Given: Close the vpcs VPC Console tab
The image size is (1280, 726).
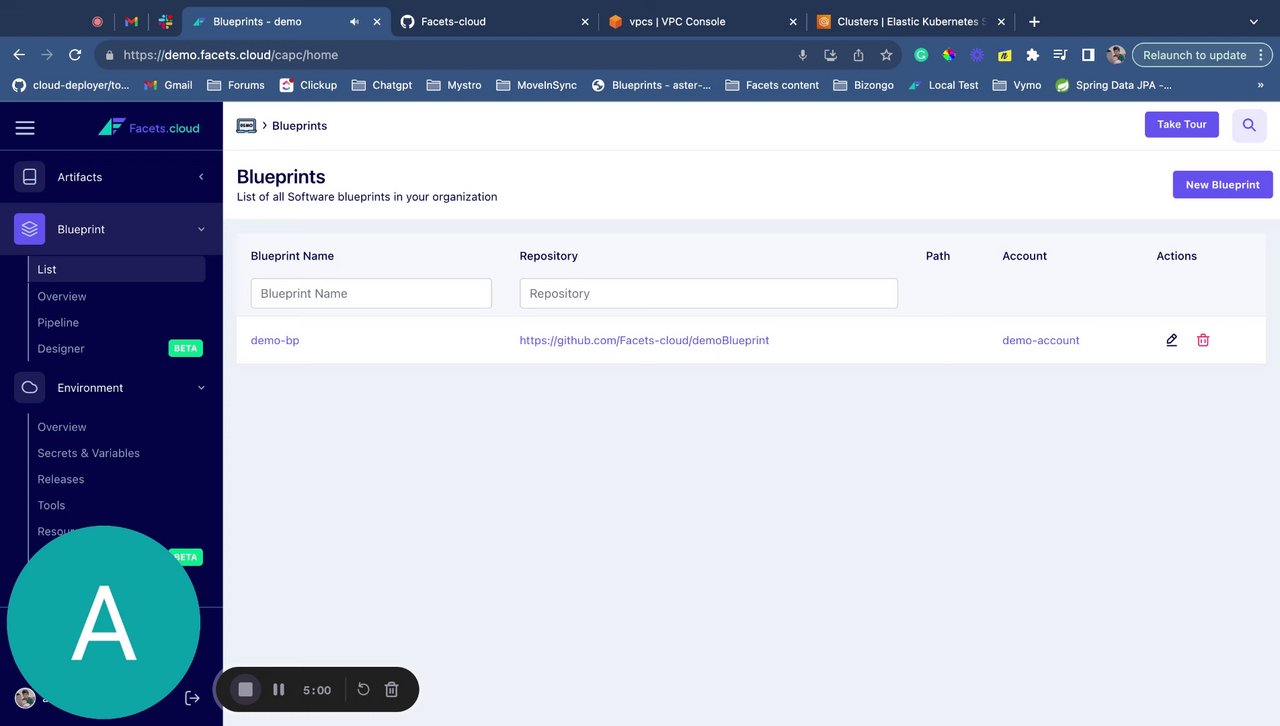Looking at the screenshot, I should coord(793,21).
